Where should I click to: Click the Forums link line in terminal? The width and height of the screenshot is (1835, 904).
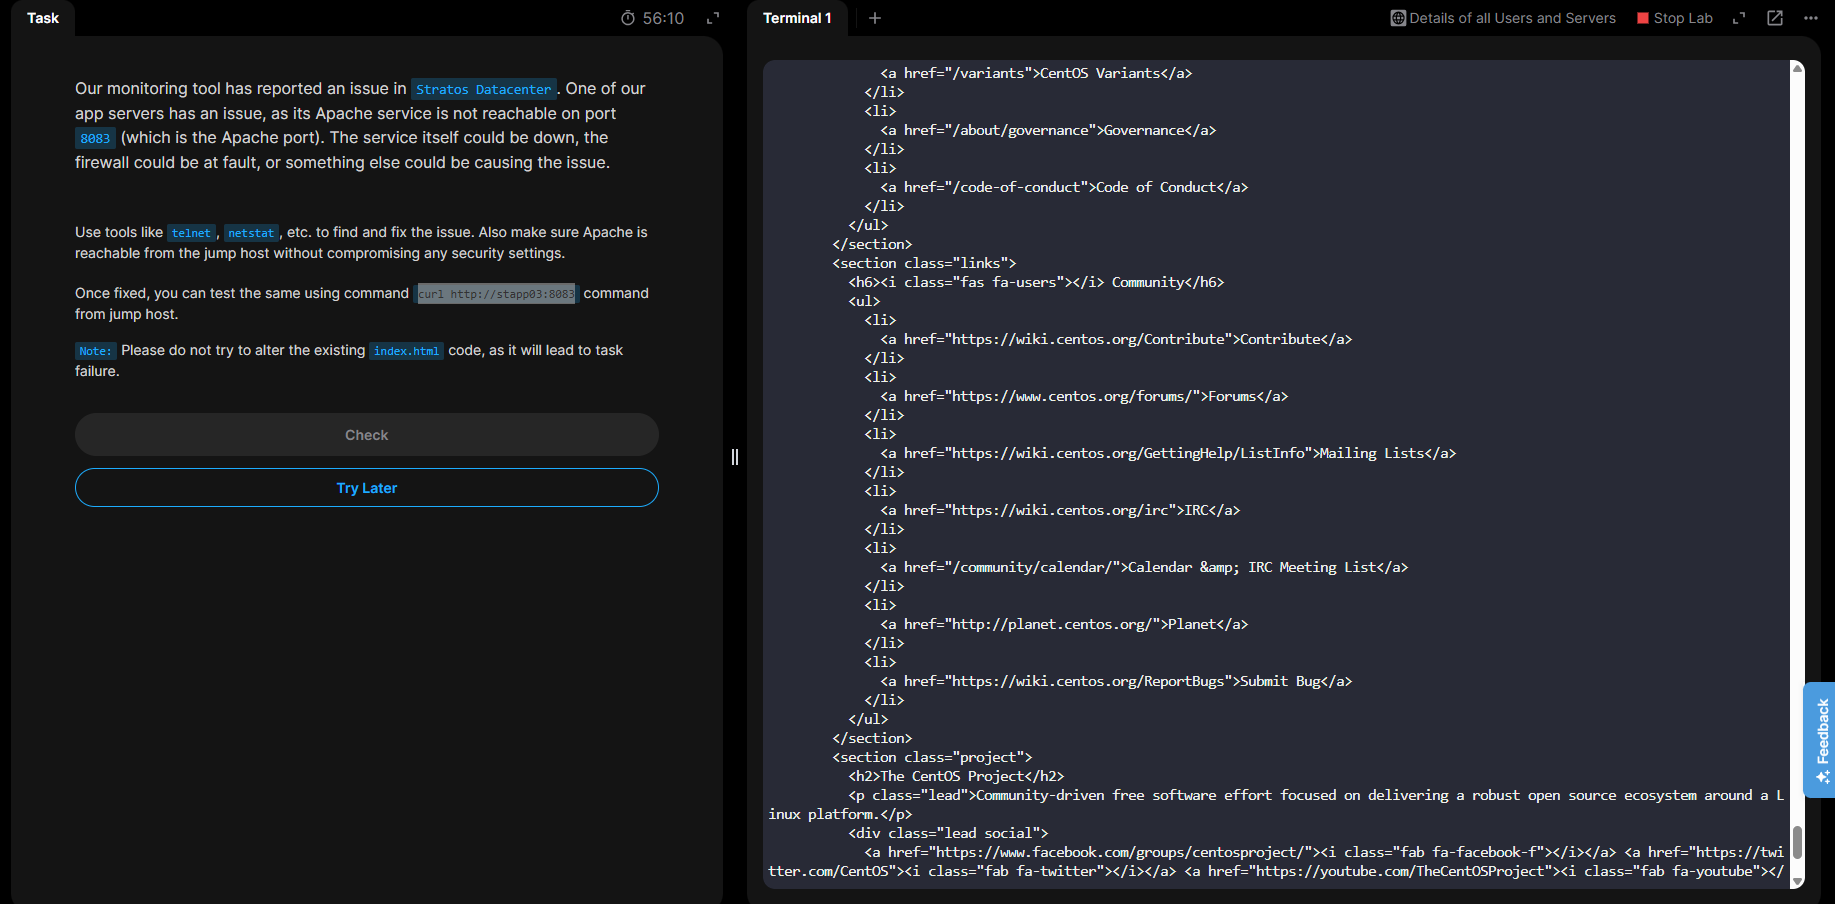coord(1084,396)
